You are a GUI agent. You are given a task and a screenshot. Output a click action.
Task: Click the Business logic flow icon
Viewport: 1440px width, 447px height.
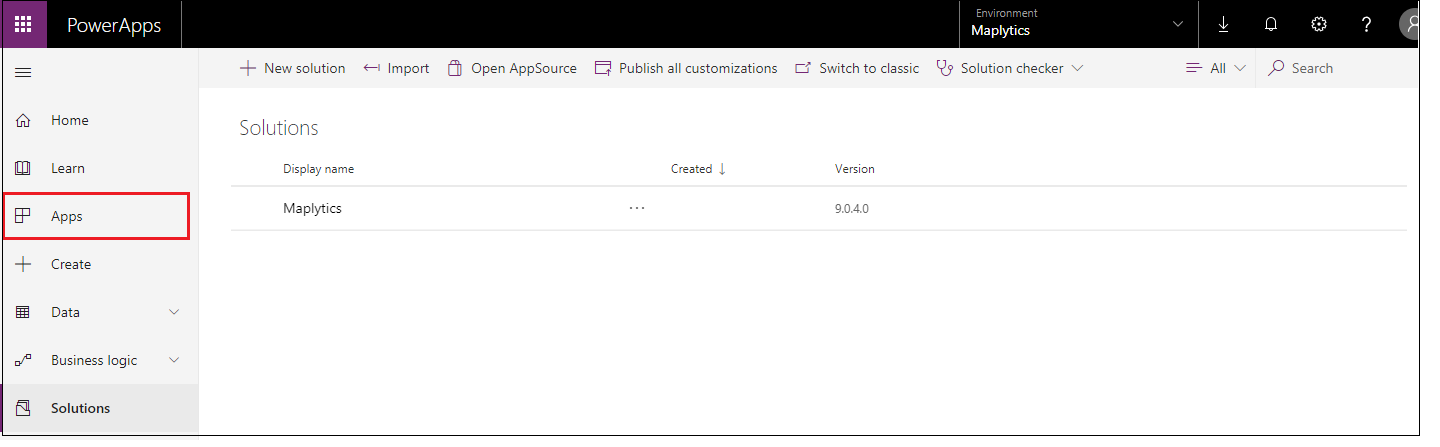pyautogui.click(x=23, y=360)
